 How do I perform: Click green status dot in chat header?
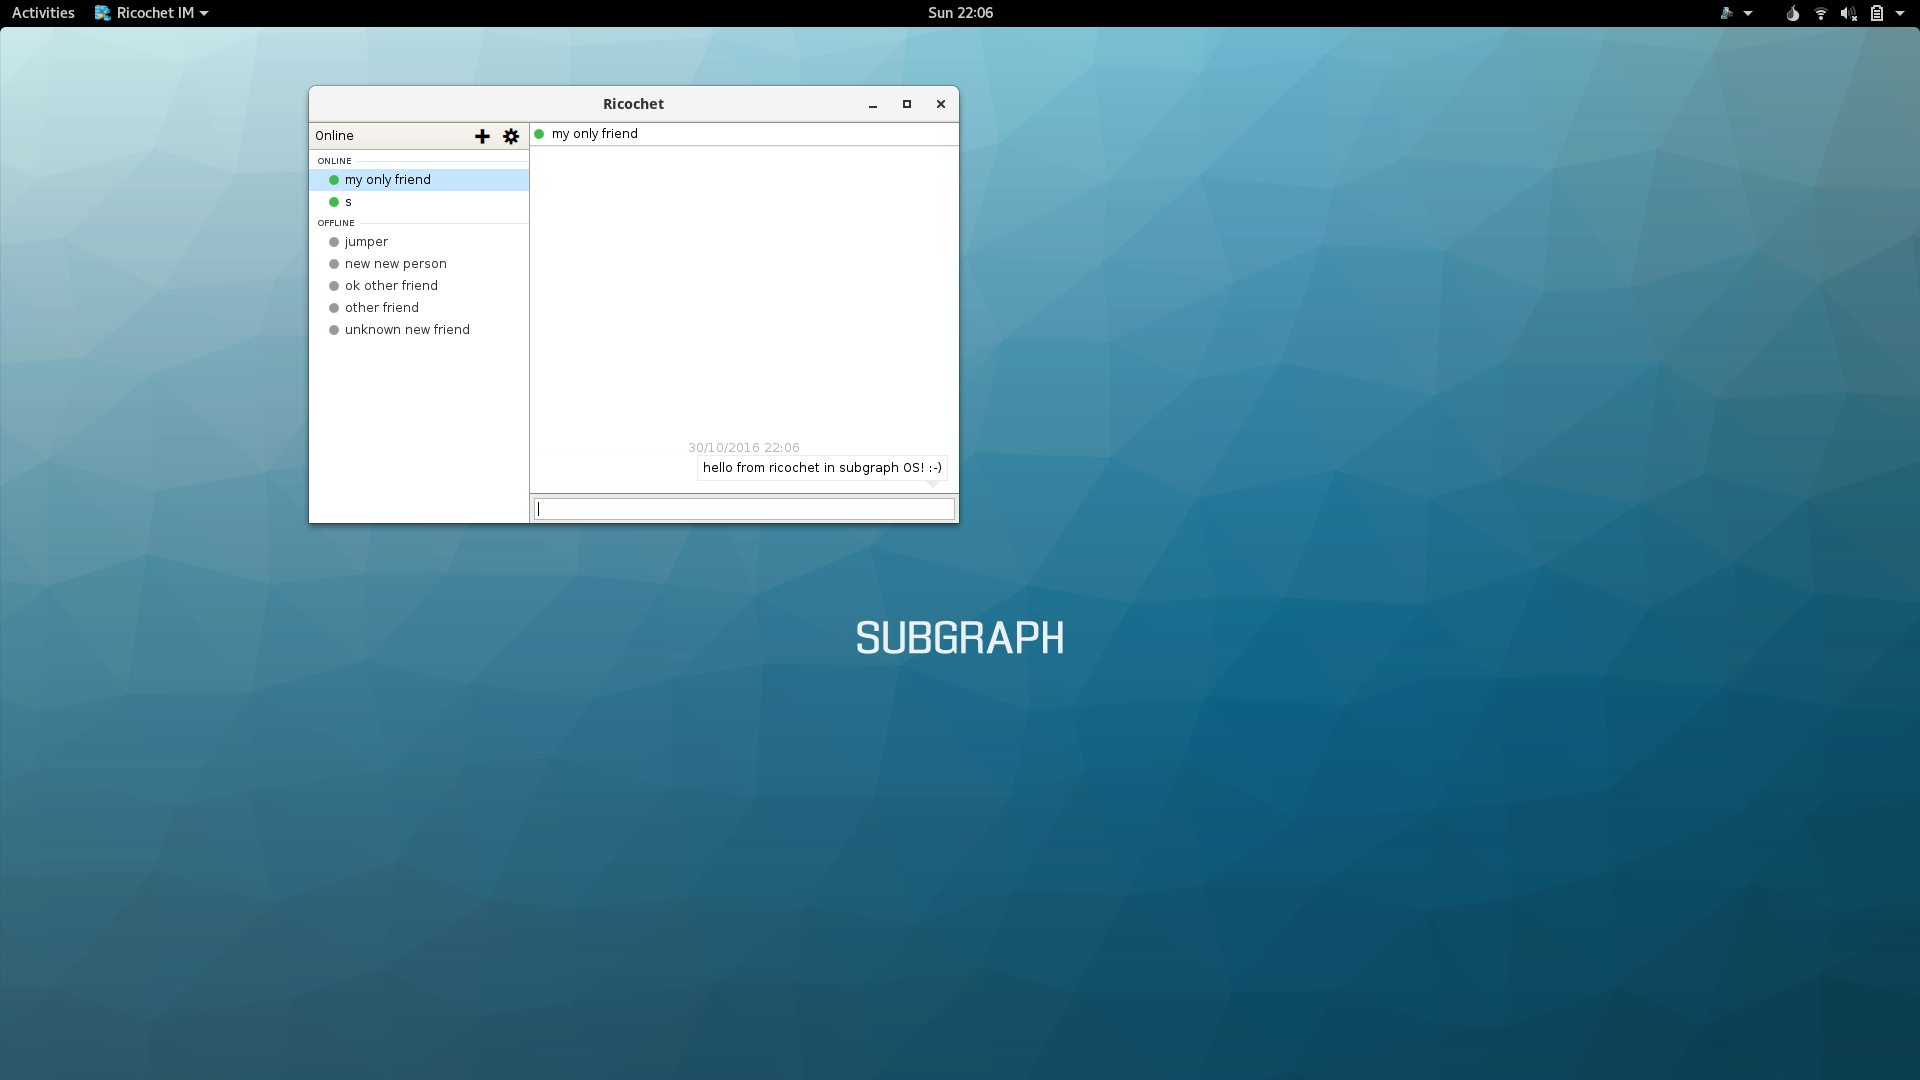(539, 134)
